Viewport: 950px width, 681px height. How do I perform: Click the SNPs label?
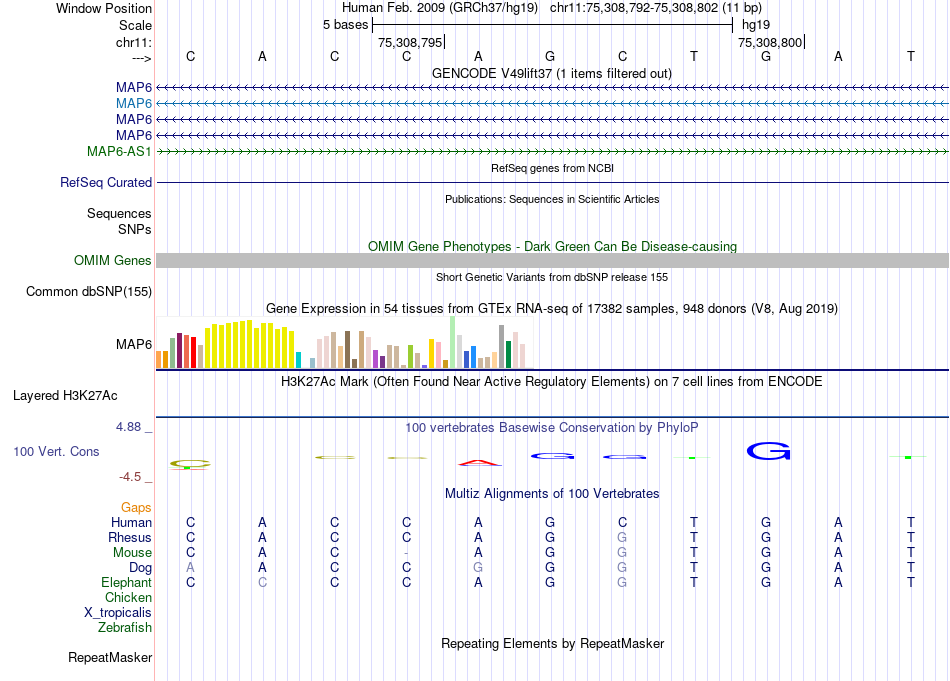pos(135,230)
